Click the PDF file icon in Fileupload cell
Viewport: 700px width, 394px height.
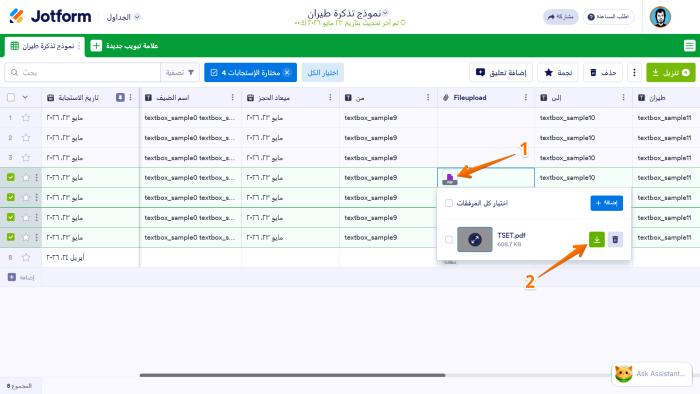point(450,178)
